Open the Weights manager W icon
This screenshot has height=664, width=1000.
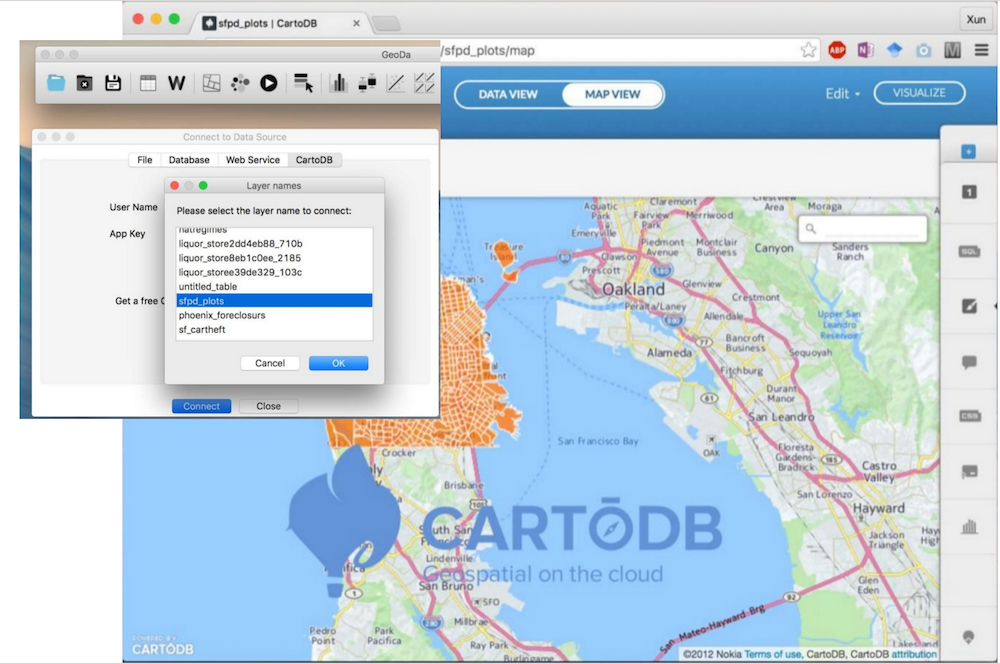(x=177, y=83)
